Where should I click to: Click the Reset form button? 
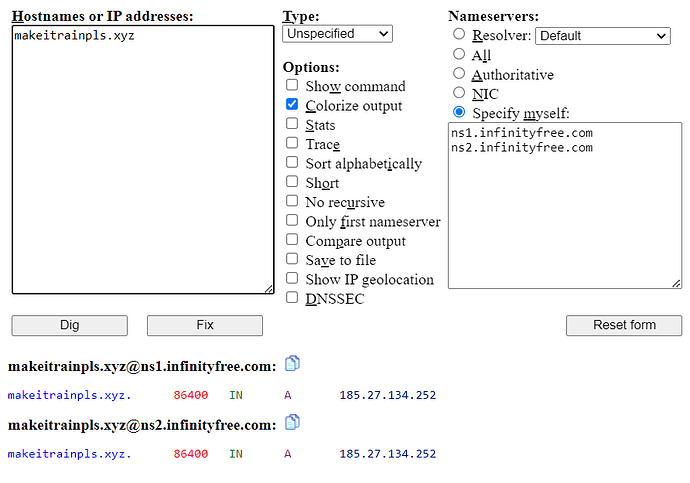point(624,325)
